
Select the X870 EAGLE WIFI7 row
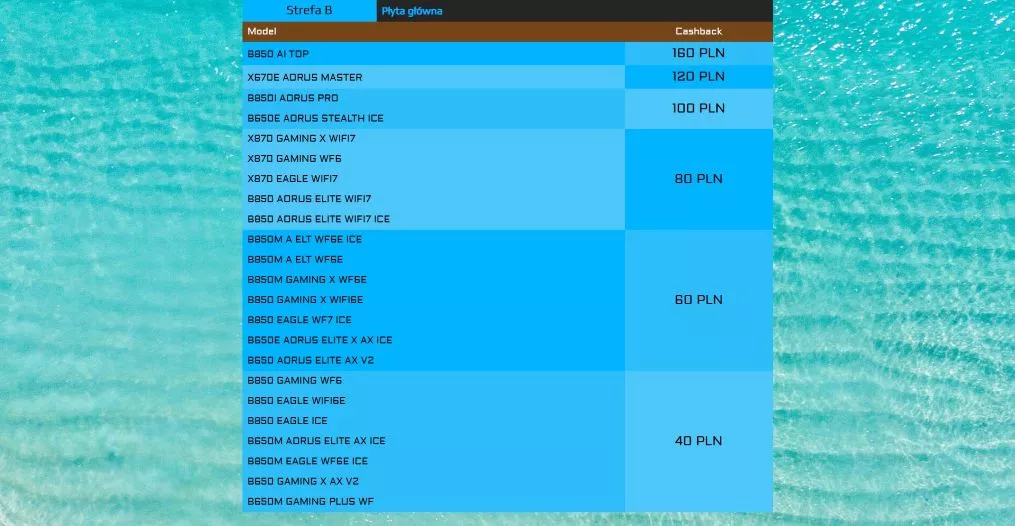coord(434,179)
